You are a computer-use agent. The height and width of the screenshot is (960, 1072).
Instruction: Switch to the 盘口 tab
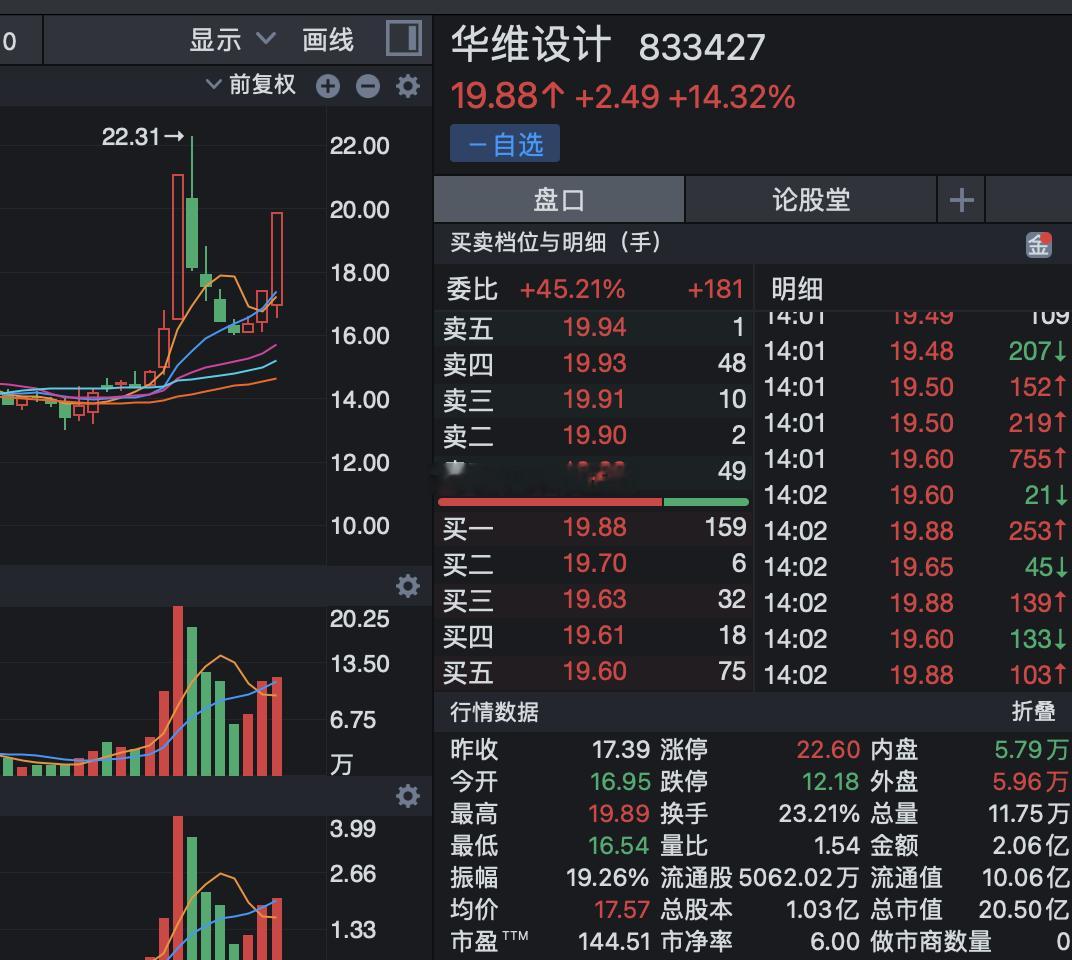[x=559, y=200]
